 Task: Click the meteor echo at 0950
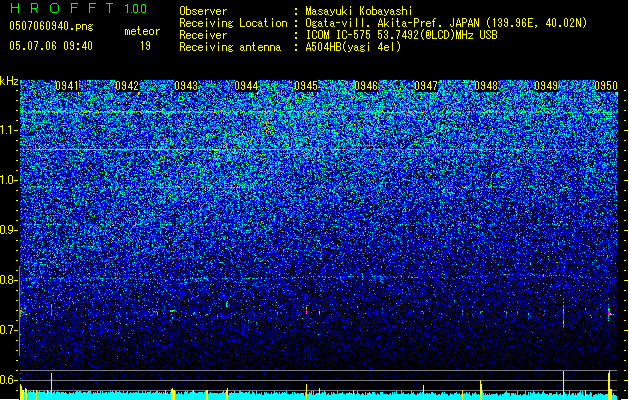point(609,313)
